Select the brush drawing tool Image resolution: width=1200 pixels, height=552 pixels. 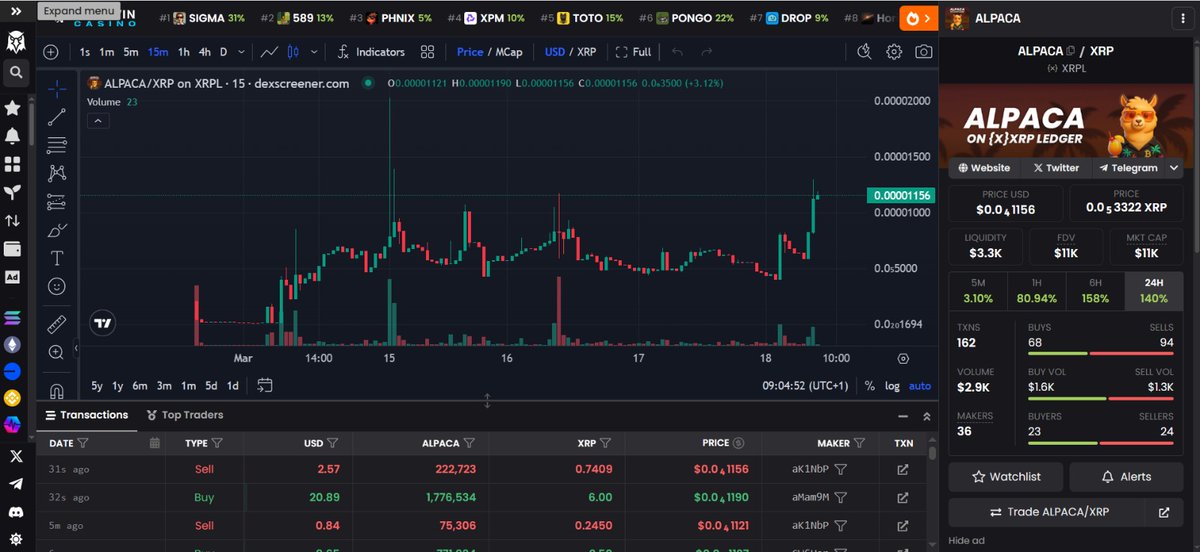pos(57,230)
